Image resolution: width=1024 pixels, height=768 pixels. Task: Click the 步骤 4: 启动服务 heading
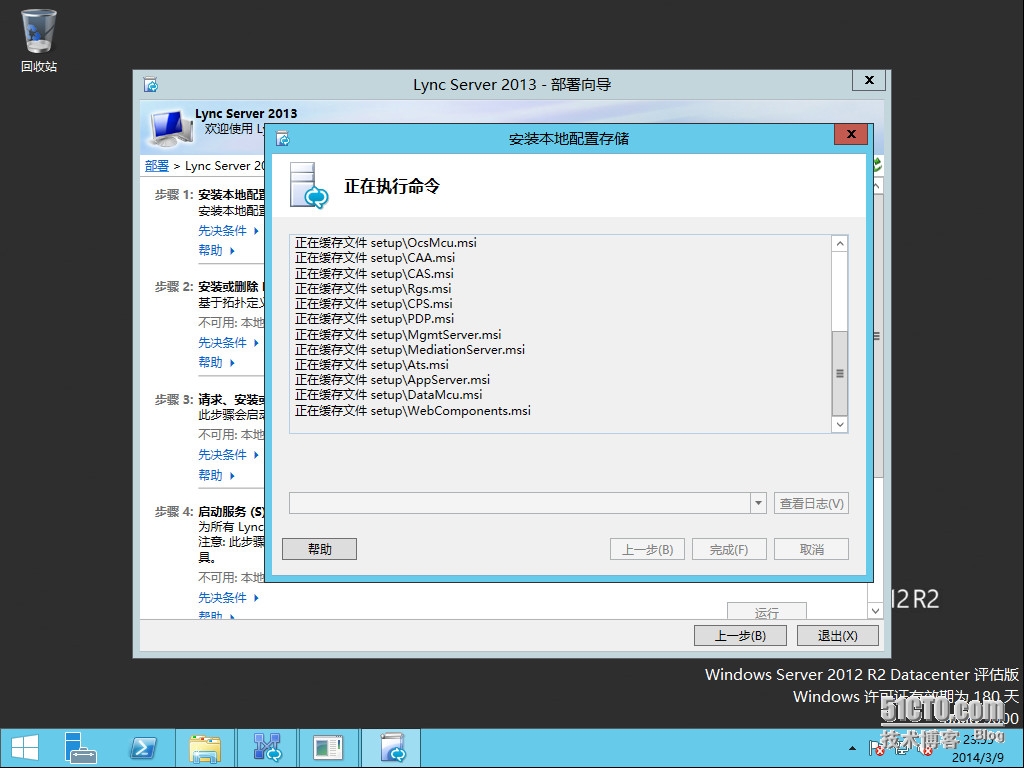(x=210, y=511)
